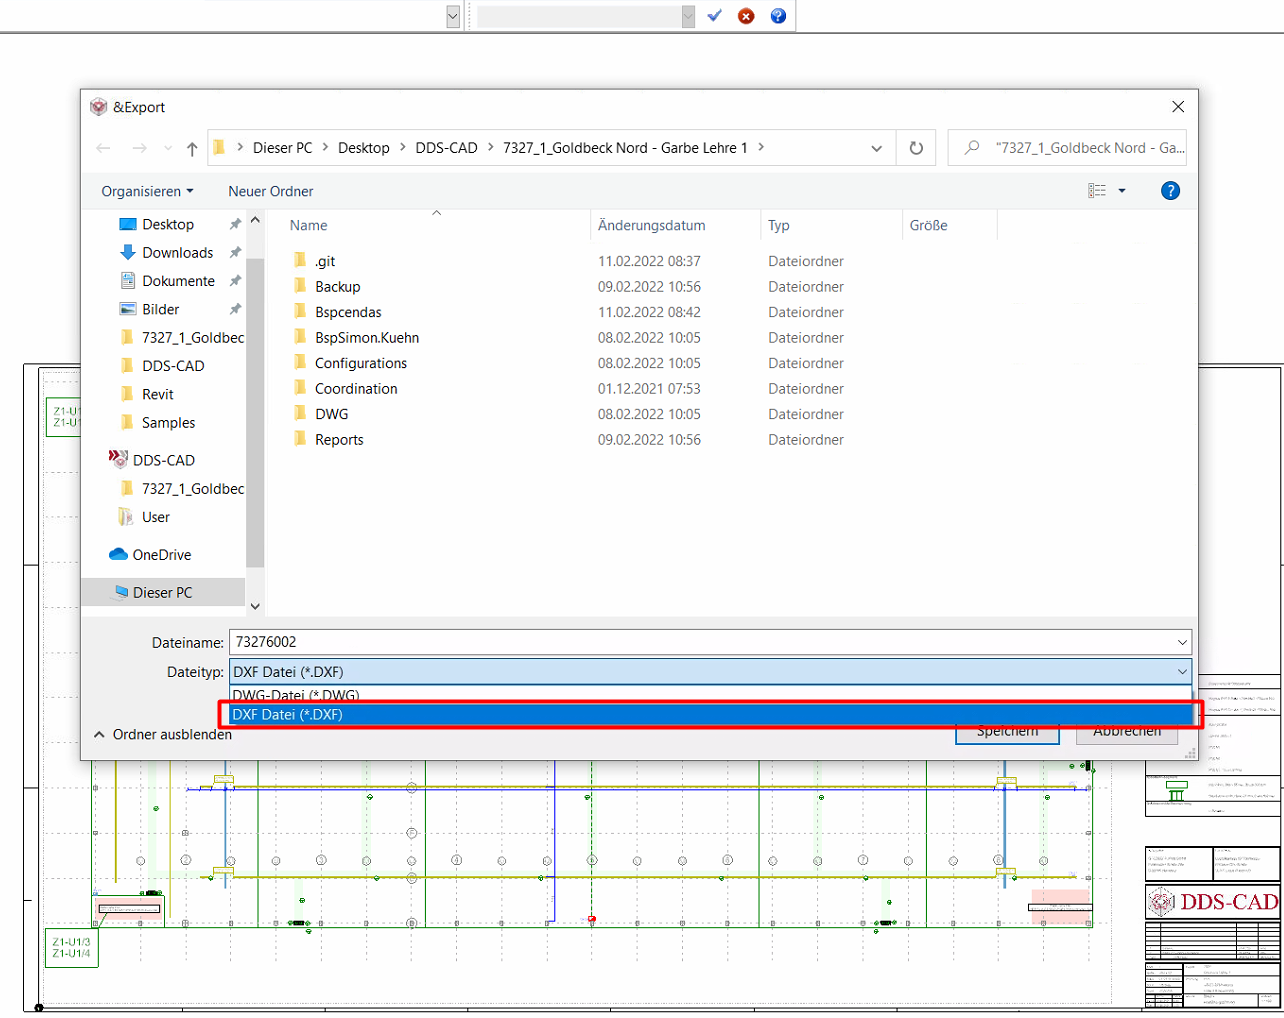Open the dialog help icon
Viewport: 1284px width, 1018px height.
[x=1170, y=191]
